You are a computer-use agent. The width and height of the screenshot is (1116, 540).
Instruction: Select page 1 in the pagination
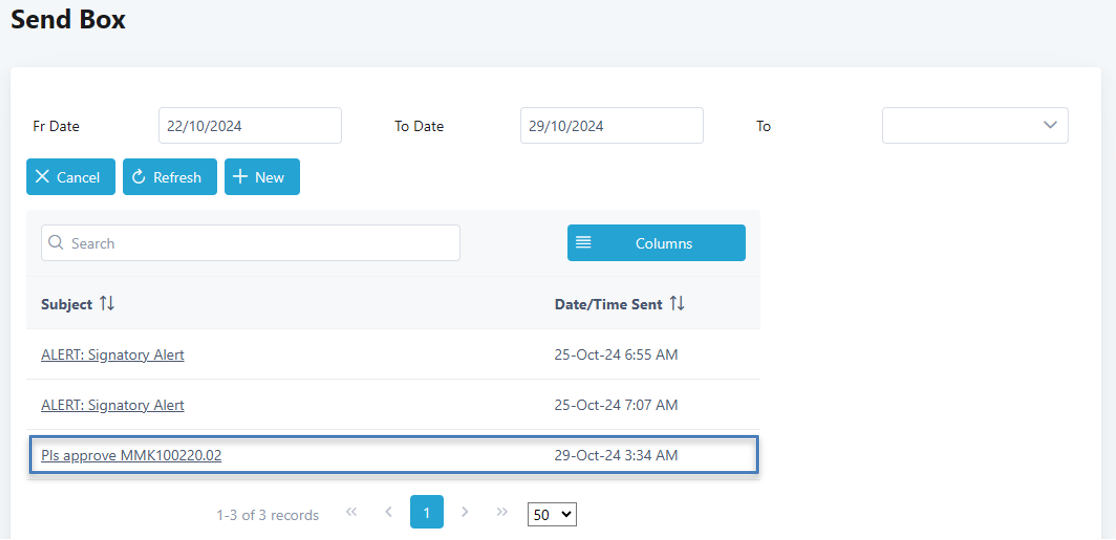coord(426,512)
